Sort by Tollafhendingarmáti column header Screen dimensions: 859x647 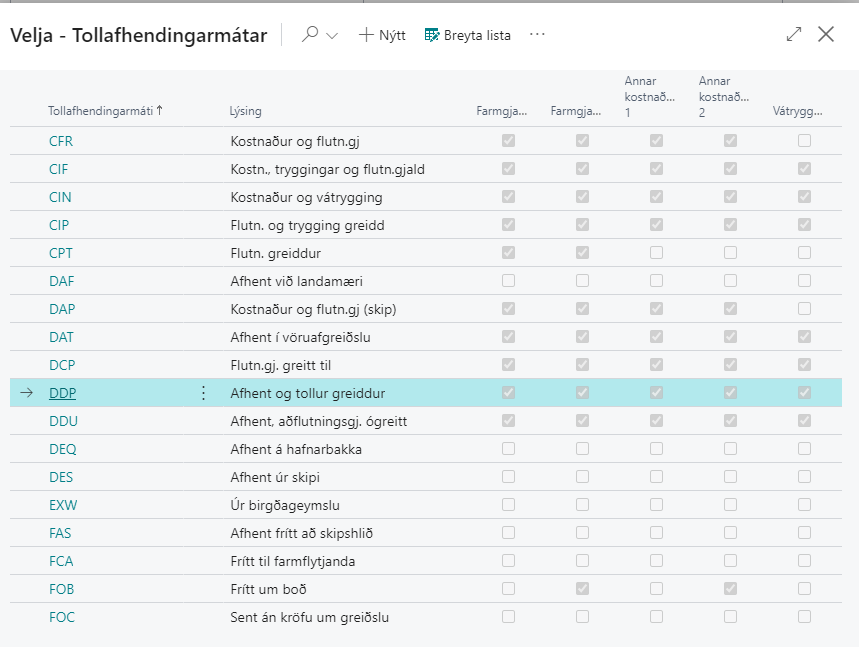click(100, 111)
